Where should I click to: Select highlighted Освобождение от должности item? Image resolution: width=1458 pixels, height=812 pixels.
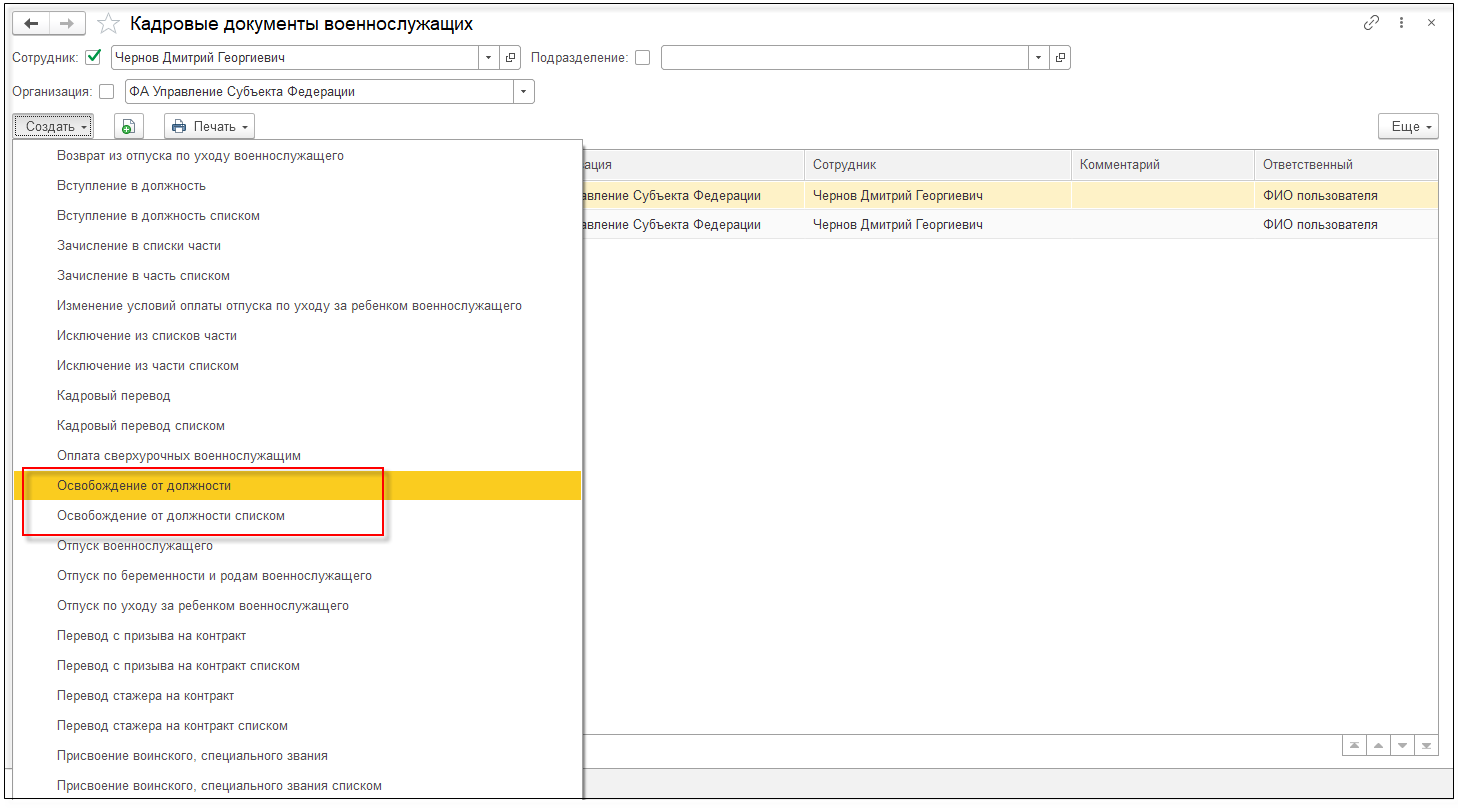tap(297, 486)
